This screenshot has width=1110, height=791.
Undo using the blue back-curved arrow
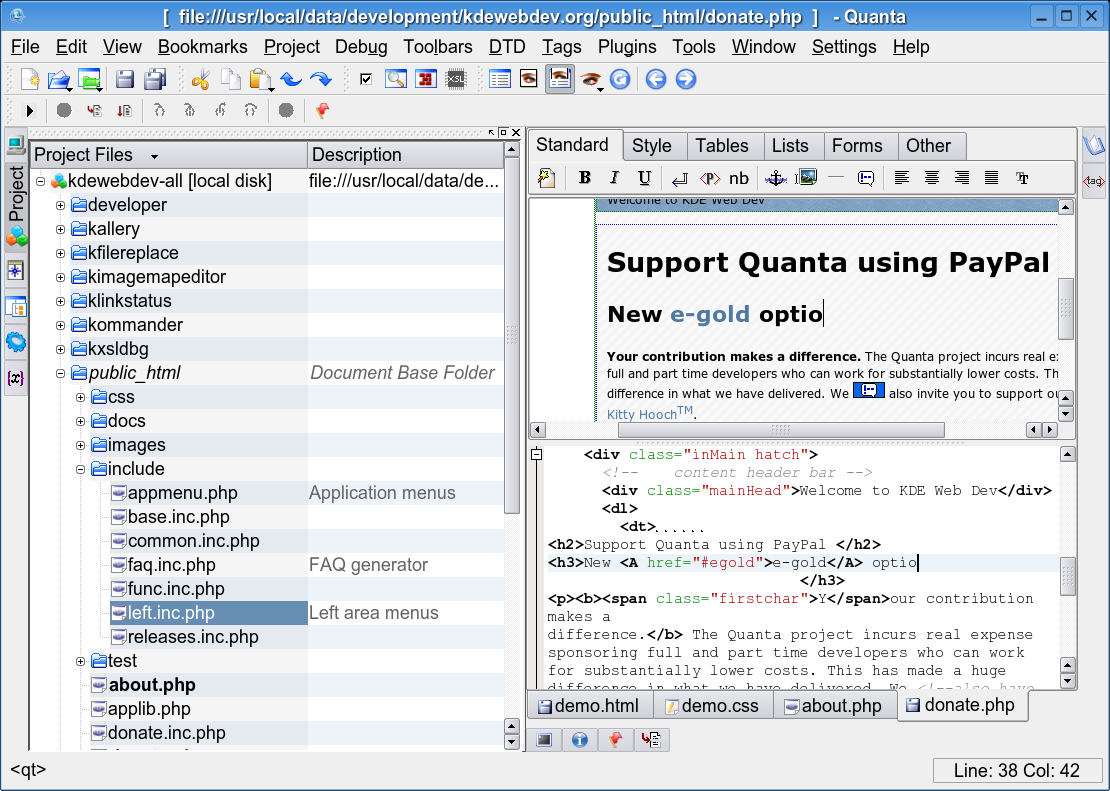click(x=291, y=79)
